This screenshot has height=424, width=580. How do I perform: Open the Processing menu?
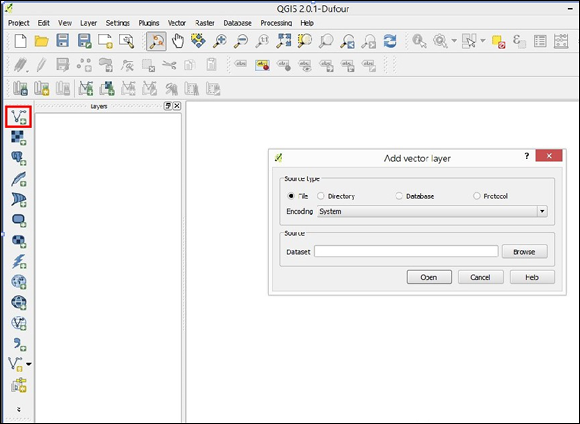click(x=276, y=23)
